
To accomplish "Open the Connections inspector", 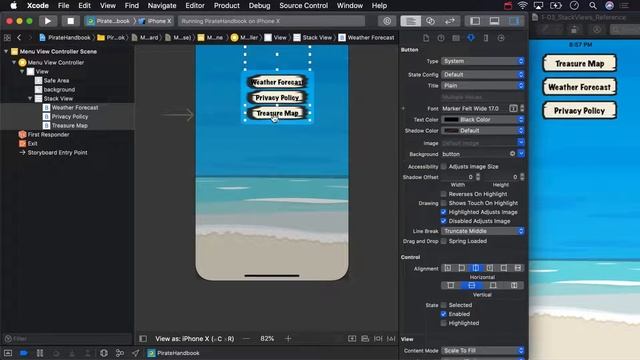I will point(501,38).
